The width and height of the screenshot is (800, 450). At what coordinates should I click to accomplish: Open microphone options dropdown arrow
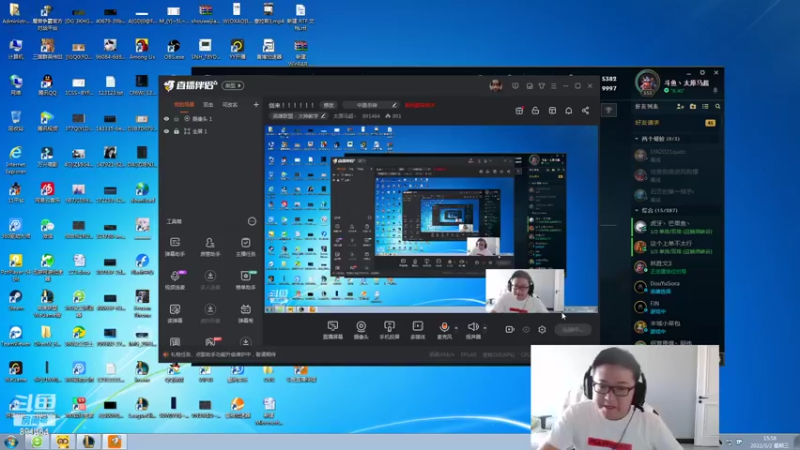coord(456,328)
